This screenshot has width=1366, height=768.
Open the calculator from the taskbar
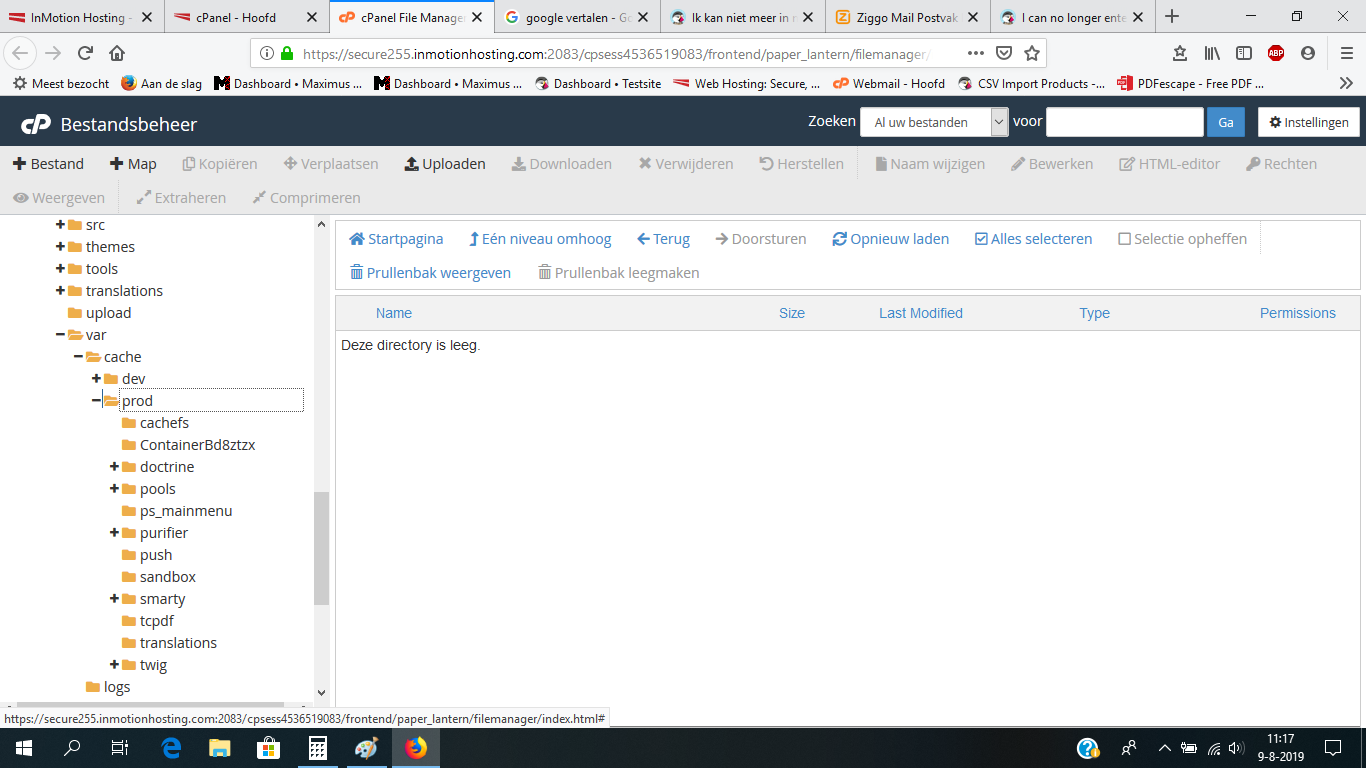(318, 747)
